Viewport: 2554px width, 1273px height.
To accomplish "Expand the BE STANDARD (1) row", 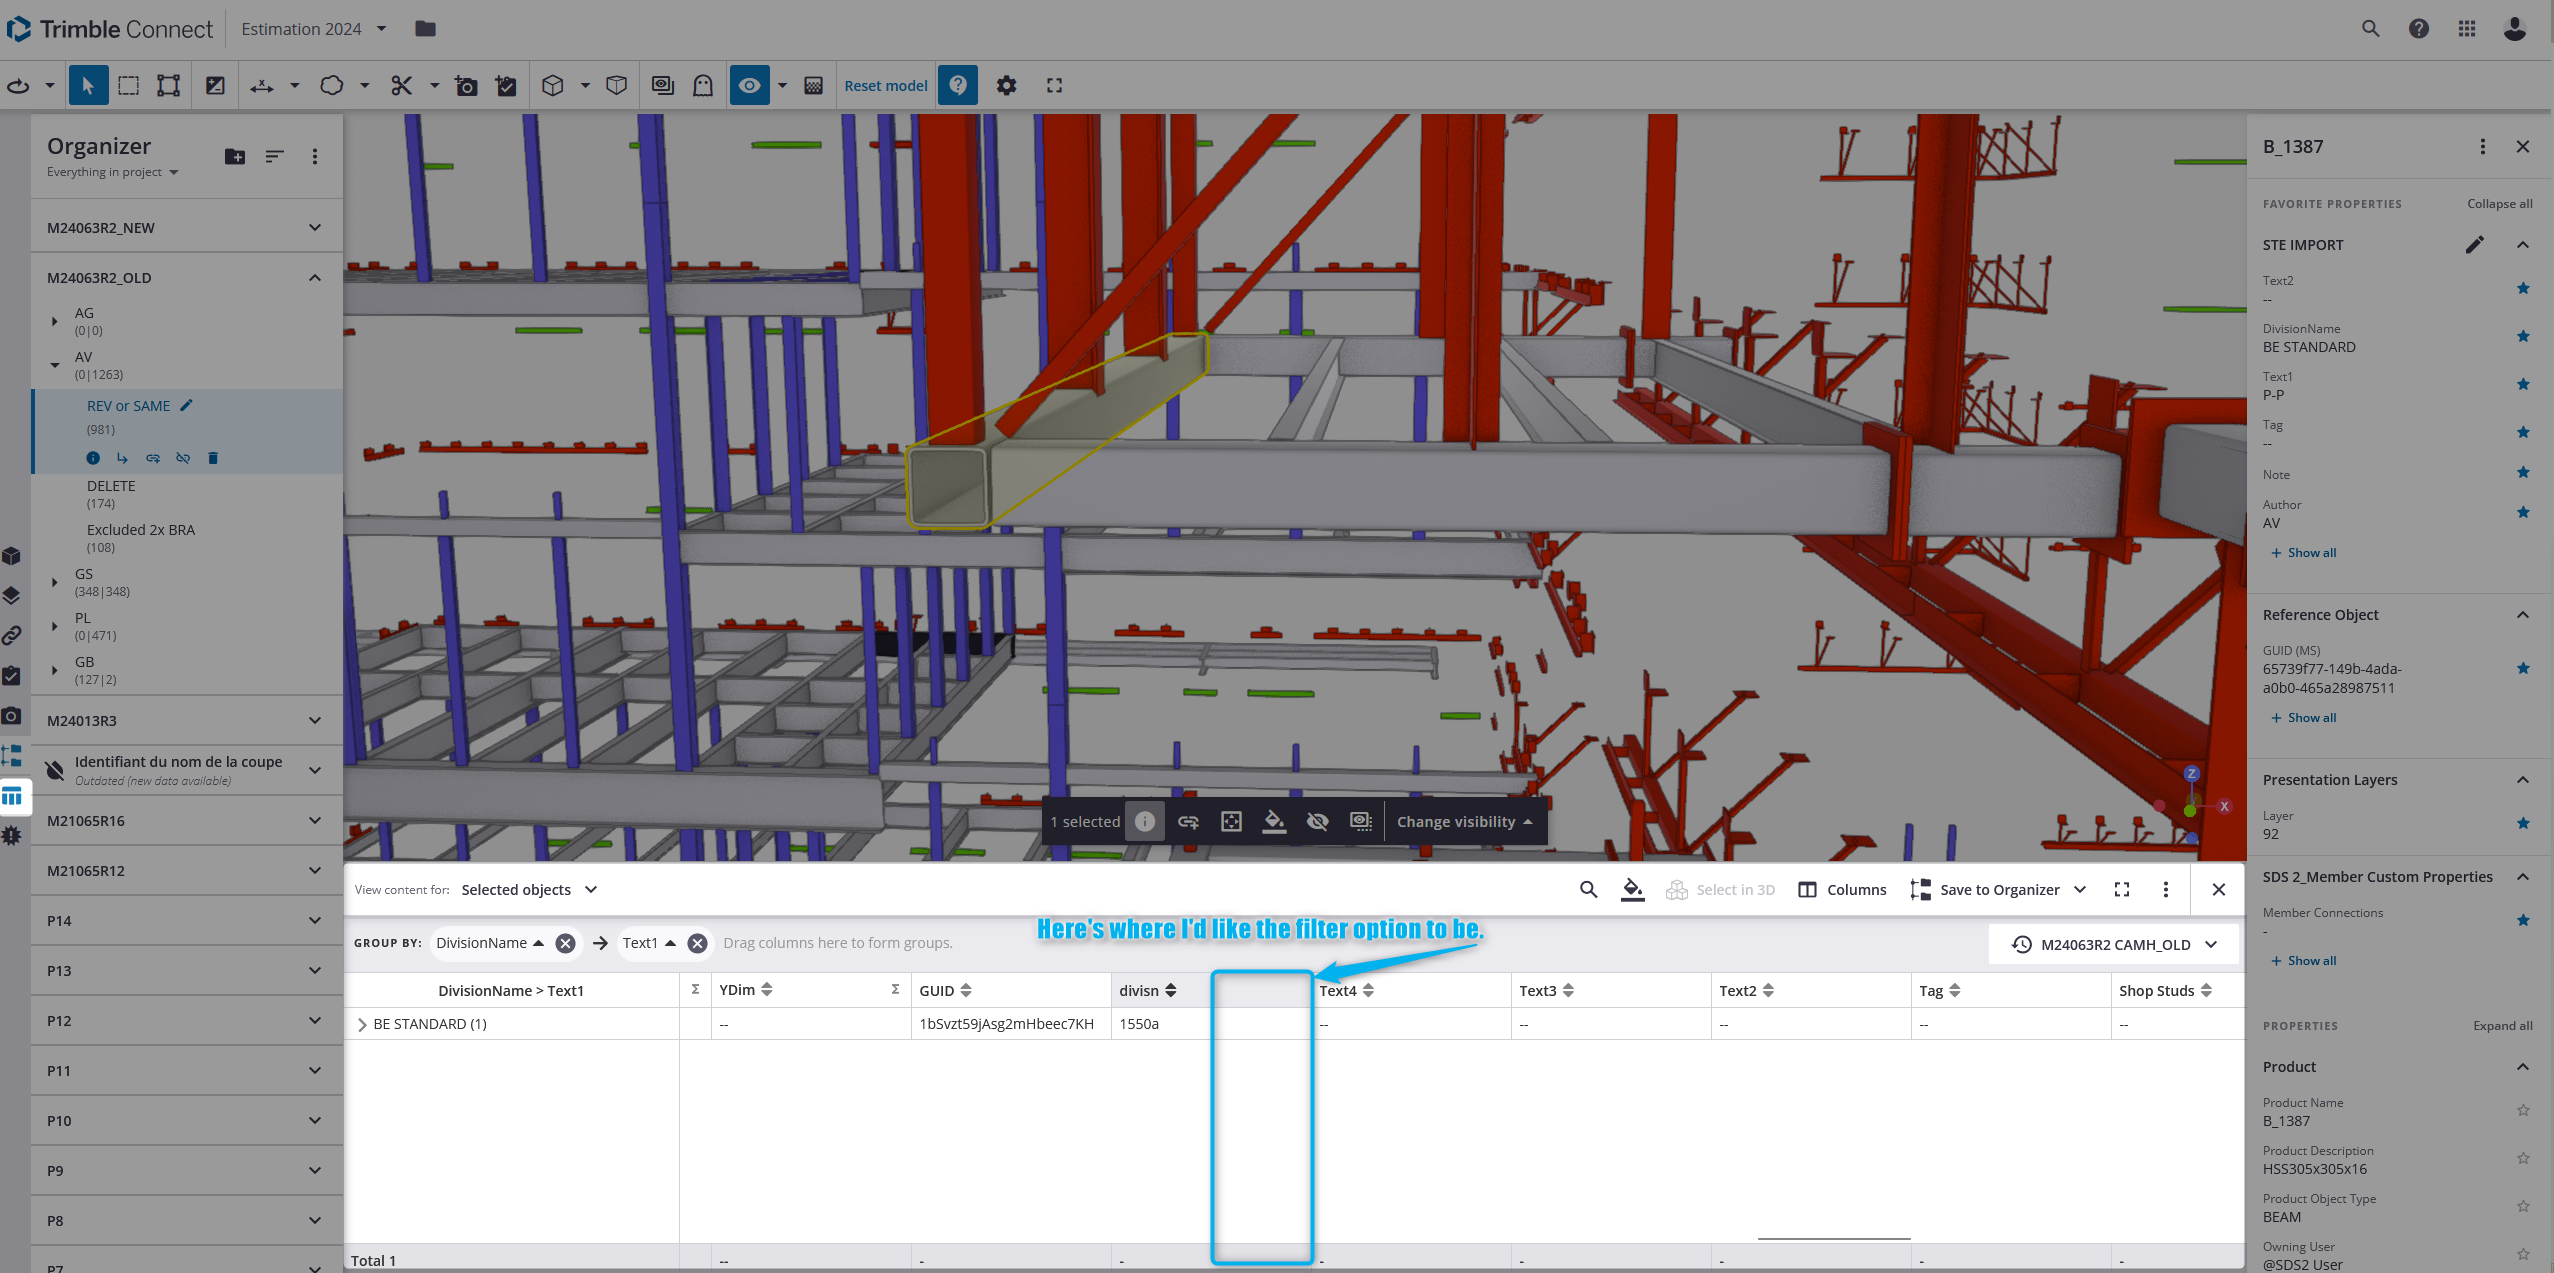I will (362, 1024).
